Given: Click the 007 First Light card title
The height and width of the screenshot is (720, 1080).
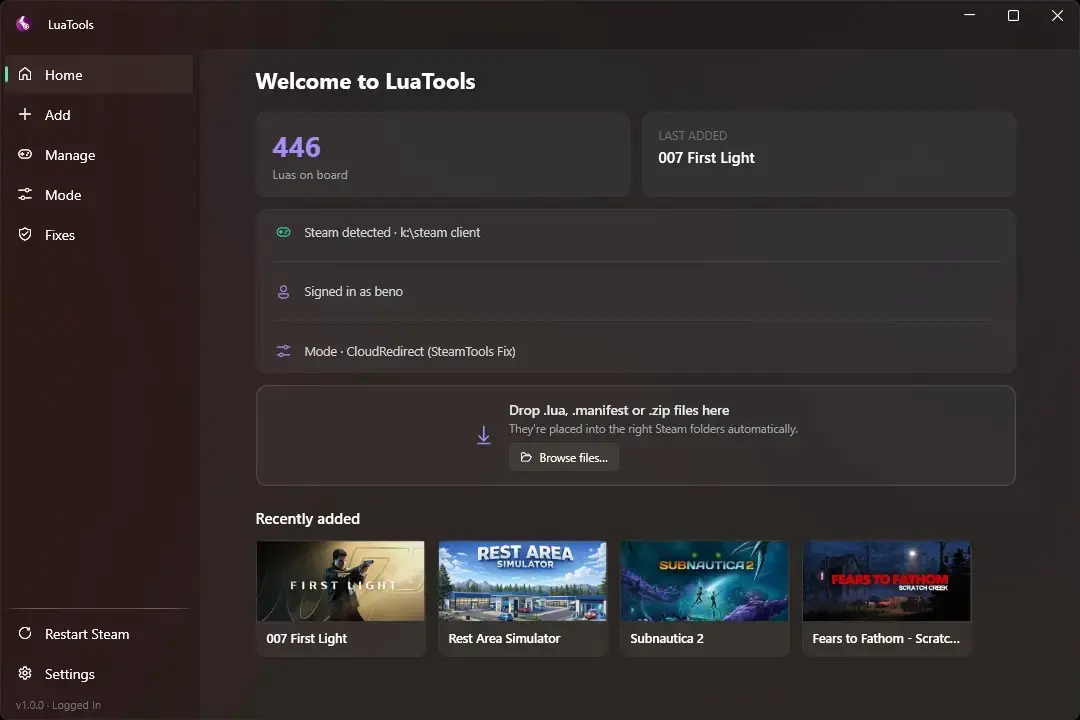Looking at the screenshot, I should pos(307,639).
